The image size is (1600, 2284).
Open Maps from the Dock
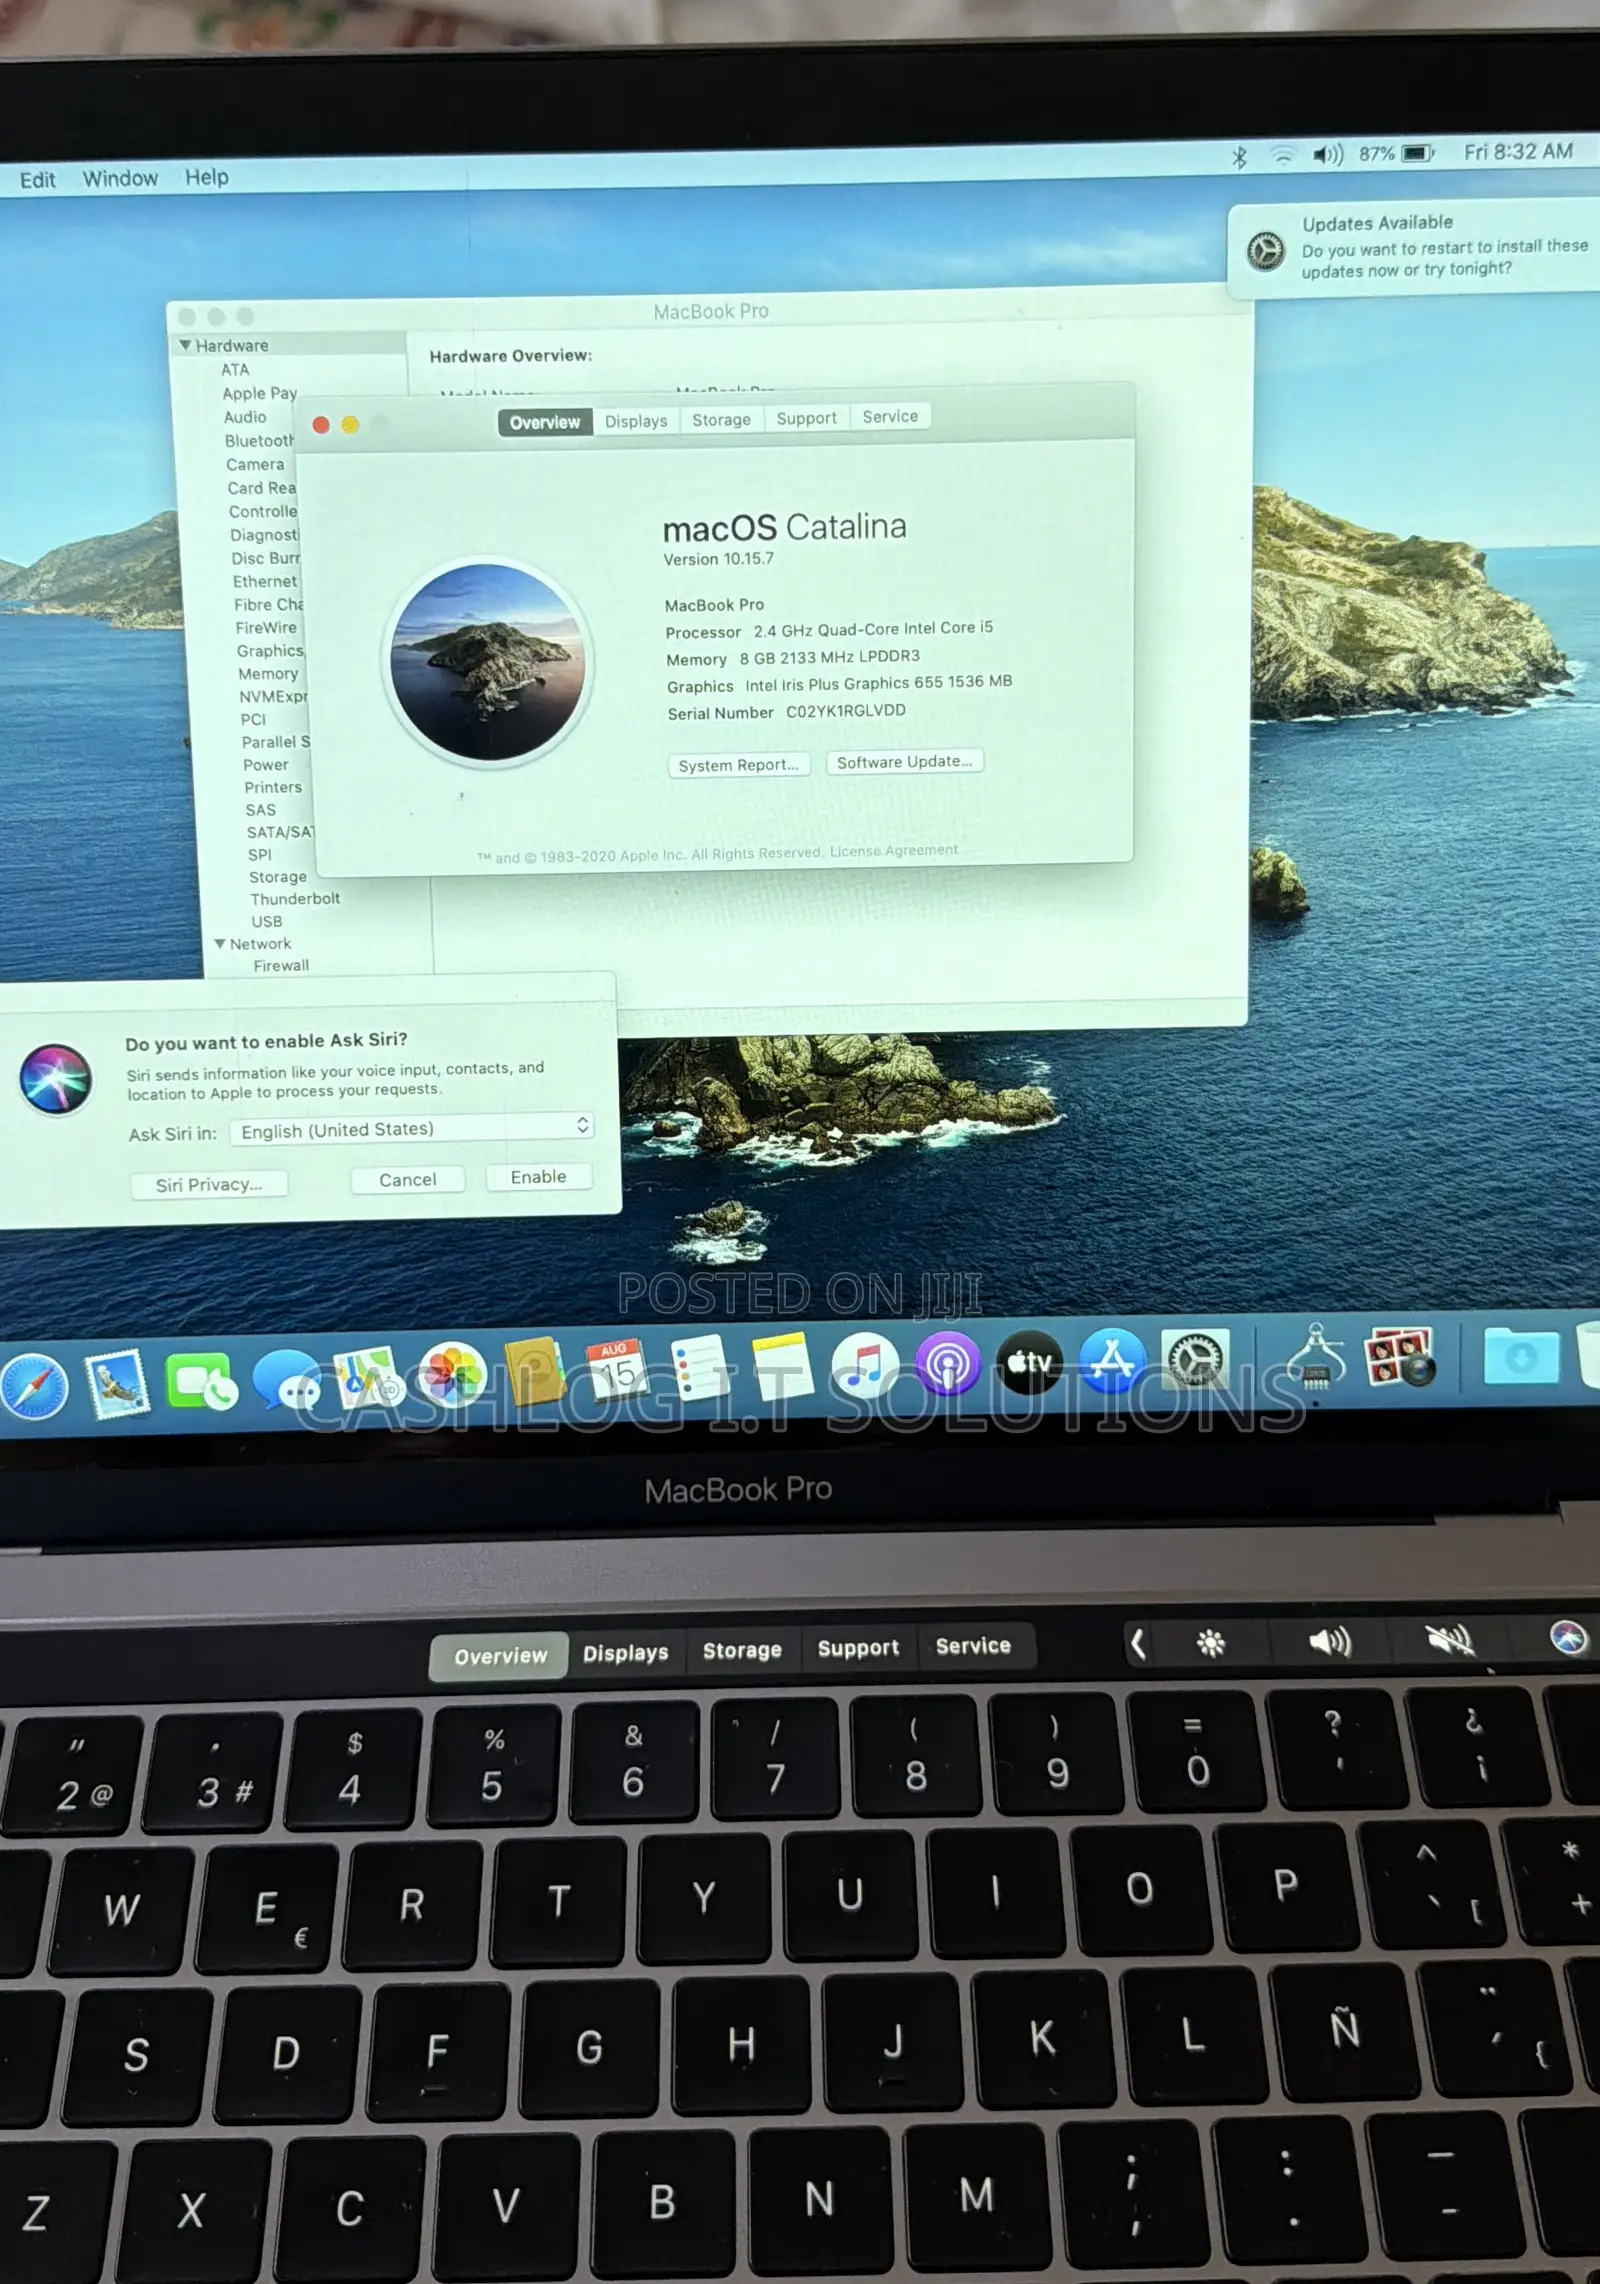tap(368, 1379)
